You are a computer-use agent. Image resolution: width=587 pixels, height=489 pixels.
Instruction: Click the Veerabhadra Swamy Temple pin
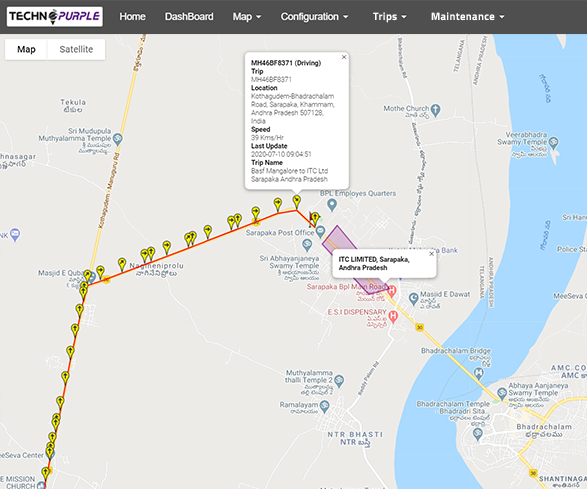coord(553,142)
